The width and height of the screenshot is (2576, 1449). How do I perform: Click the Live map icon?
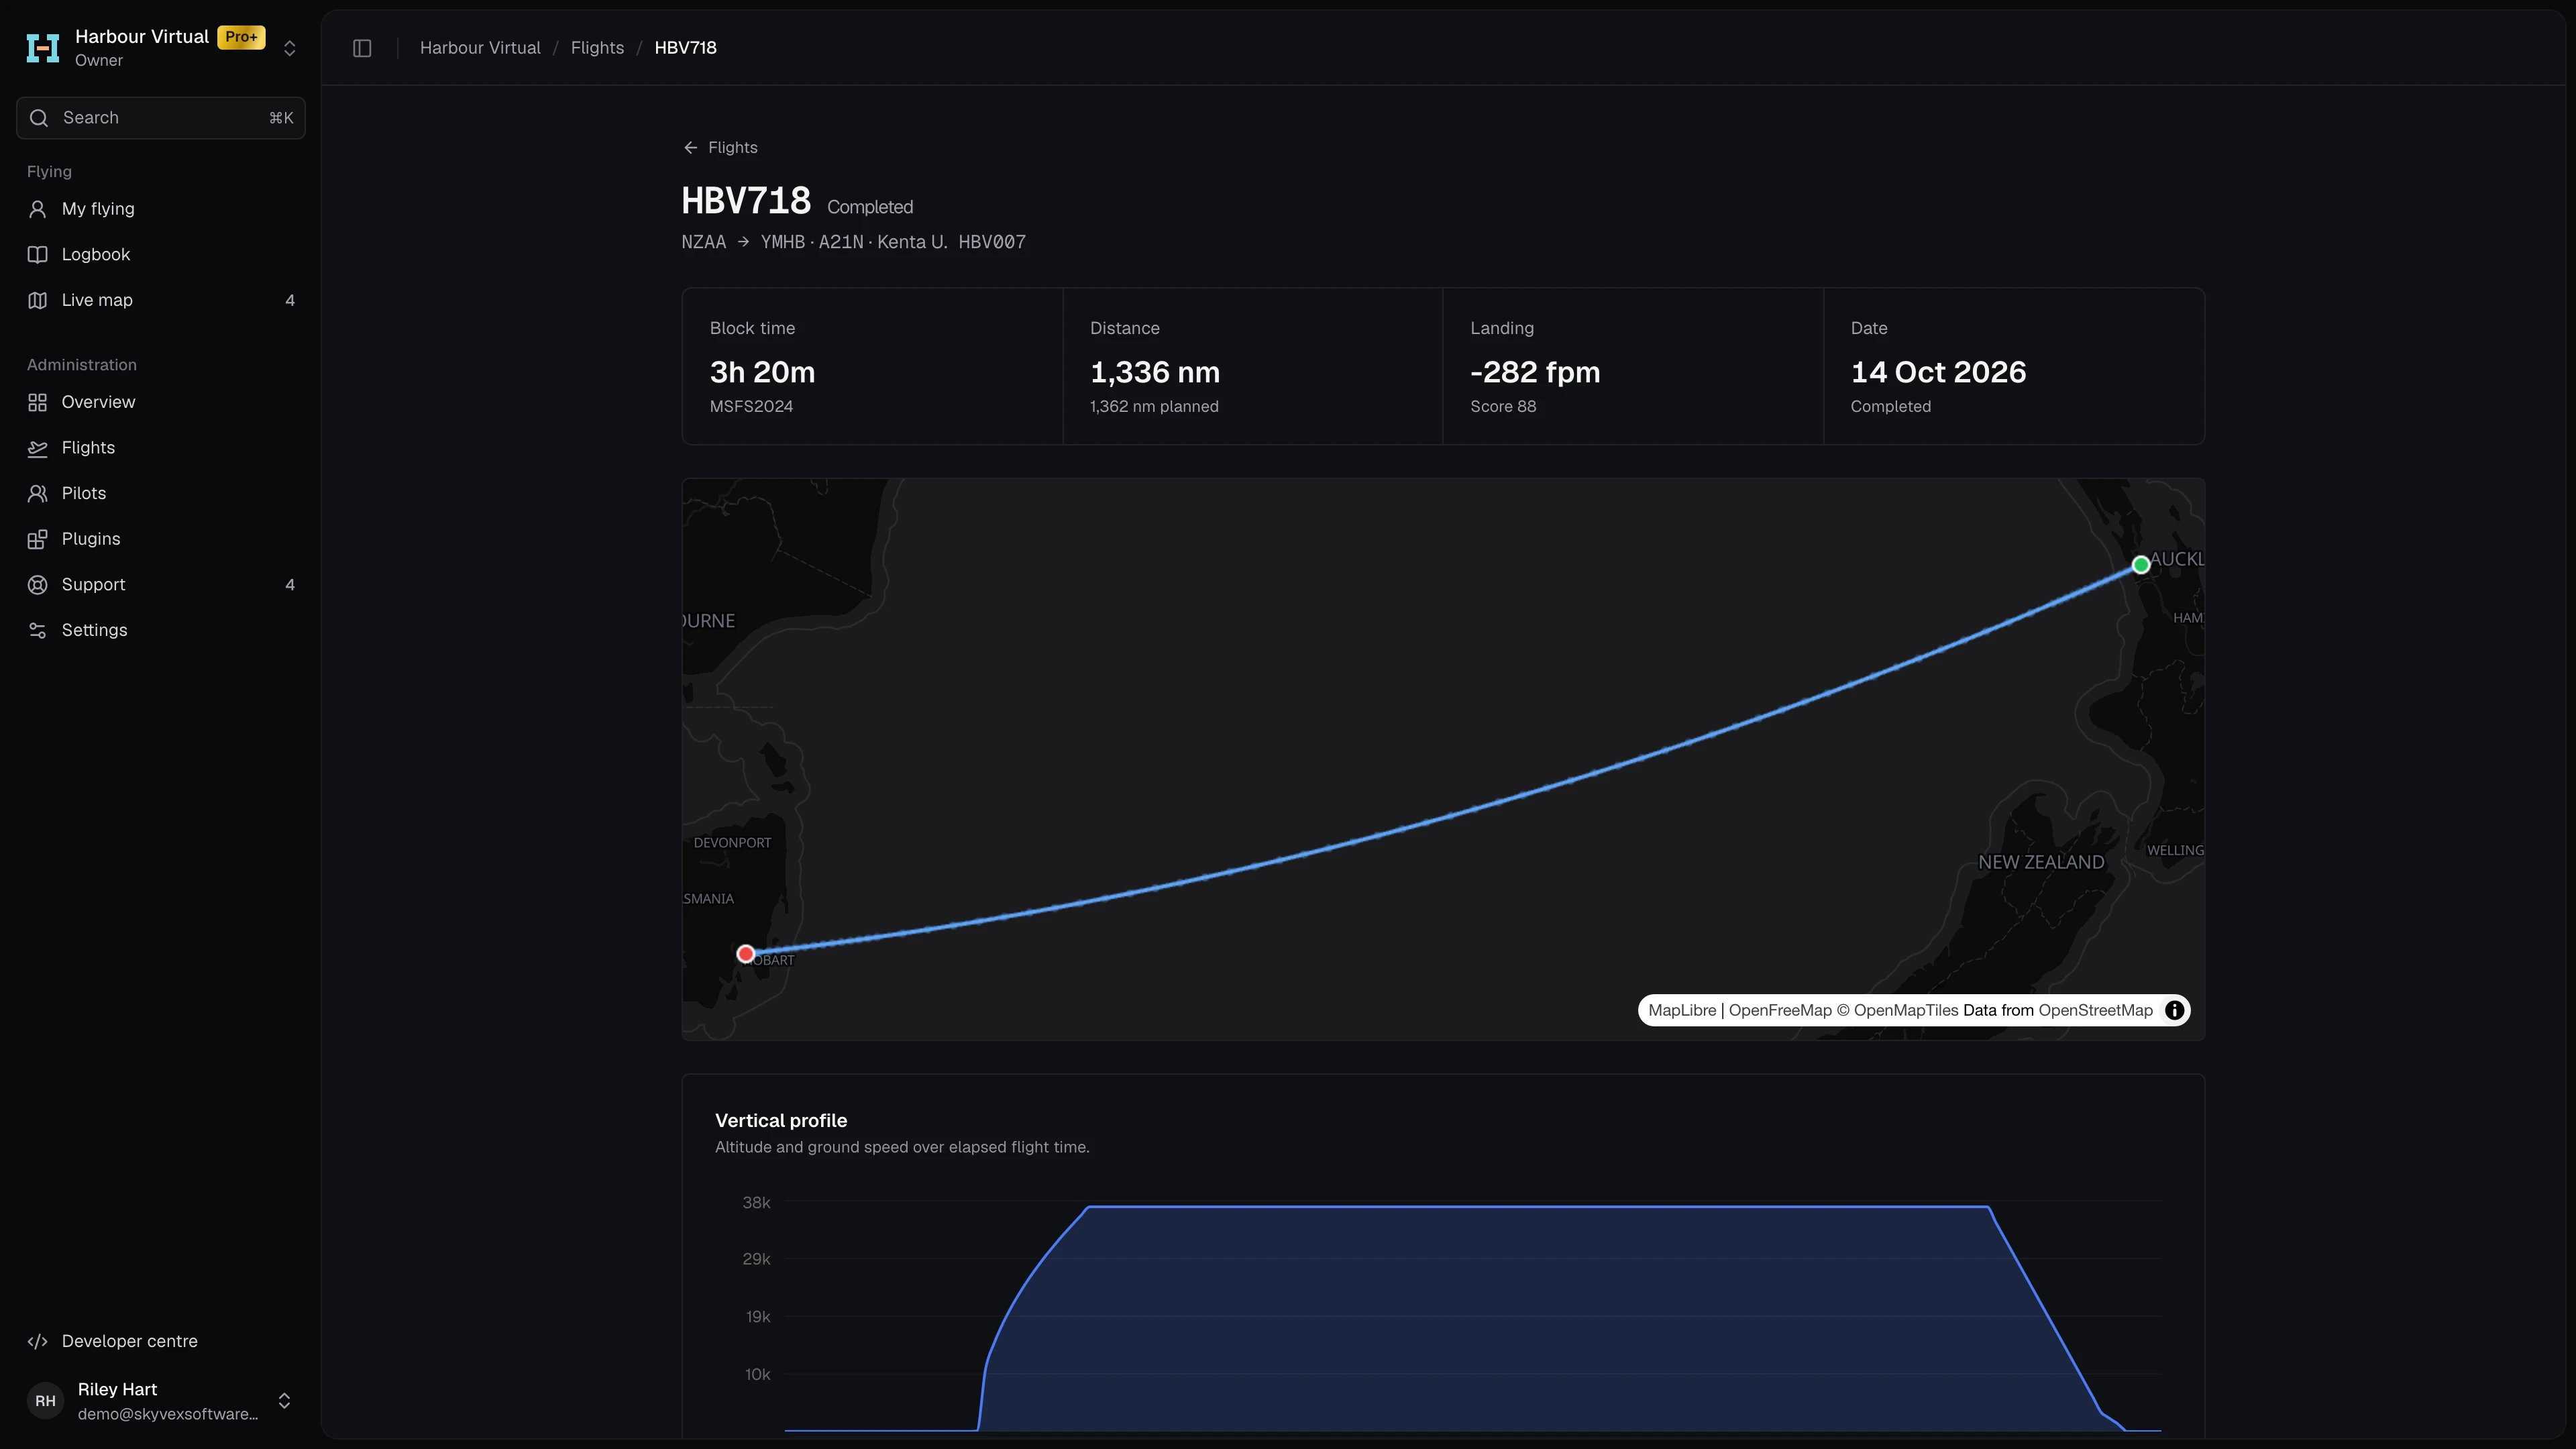pos(38,300)
